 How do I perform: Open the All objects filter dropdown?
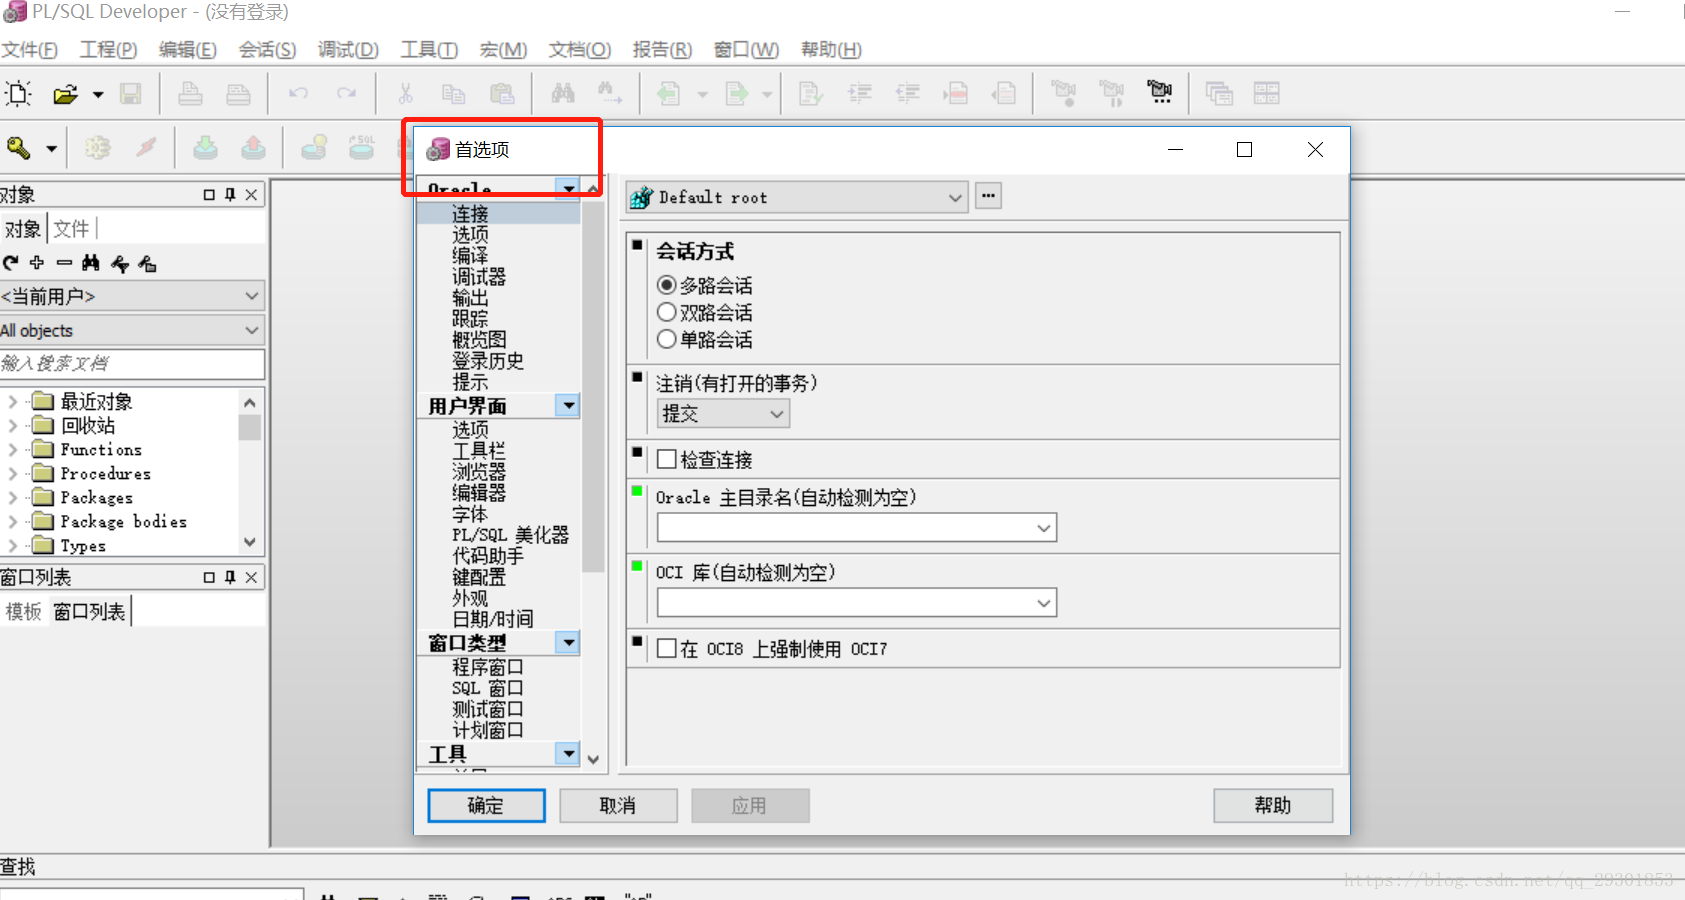(x=132, y=330)
